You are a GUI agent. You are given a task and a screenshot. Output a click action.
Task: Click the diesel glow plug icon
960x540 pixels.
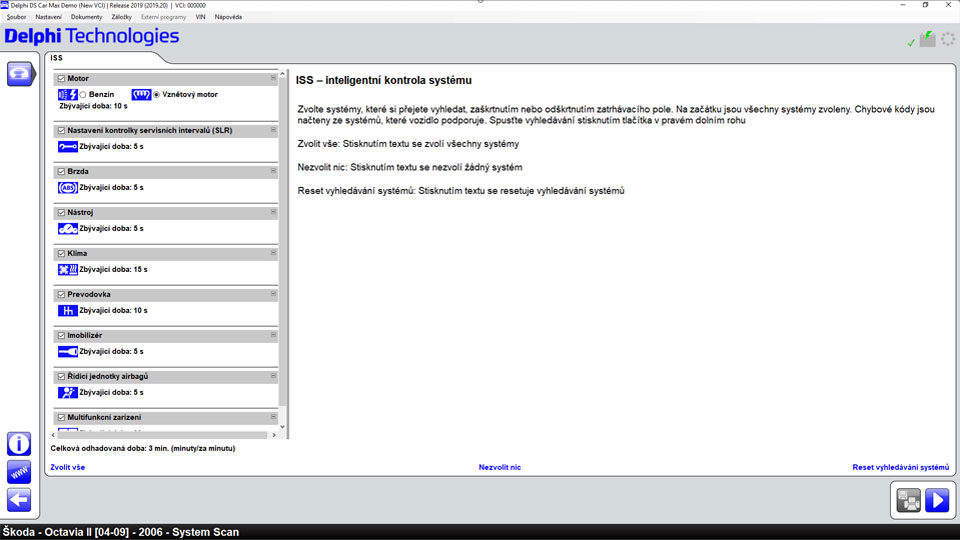pyautogui.click(x=141, y=94)
